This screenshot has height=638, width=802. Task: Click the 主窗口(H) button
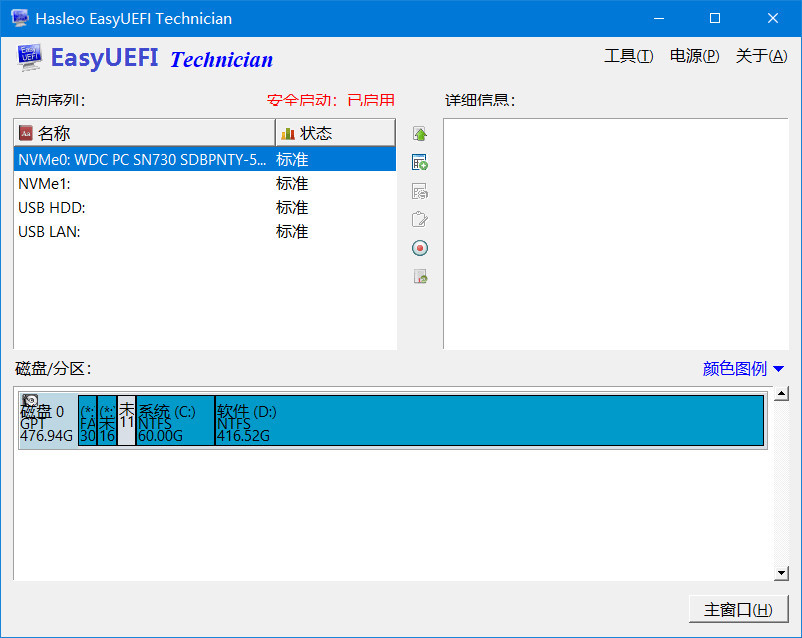point(738,609)
